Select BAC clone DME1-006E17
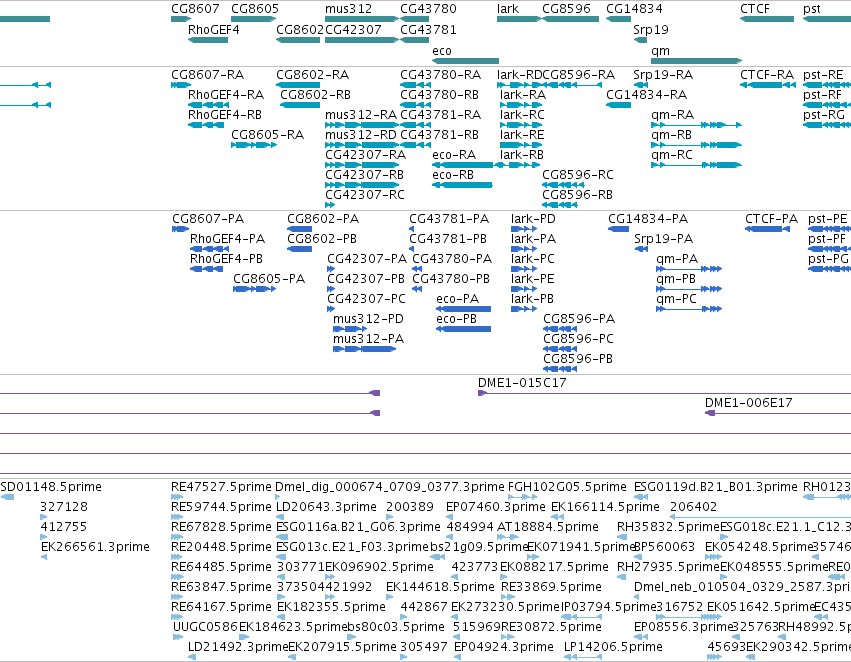Screen dimensions: 851x662 [x=778, y=413]
